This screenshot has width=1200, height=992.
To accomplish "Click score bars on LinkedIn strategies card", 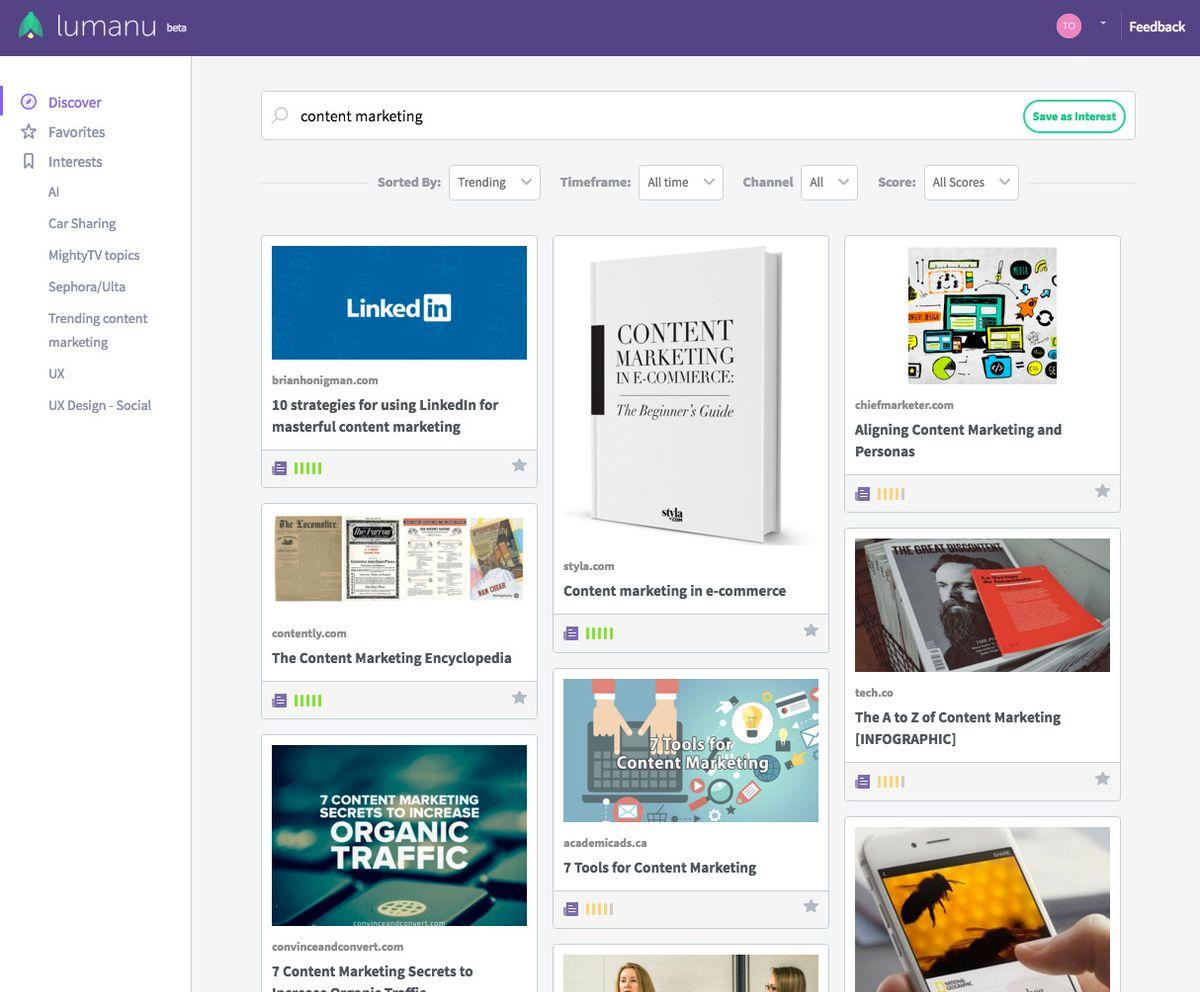I will [308, 468].
